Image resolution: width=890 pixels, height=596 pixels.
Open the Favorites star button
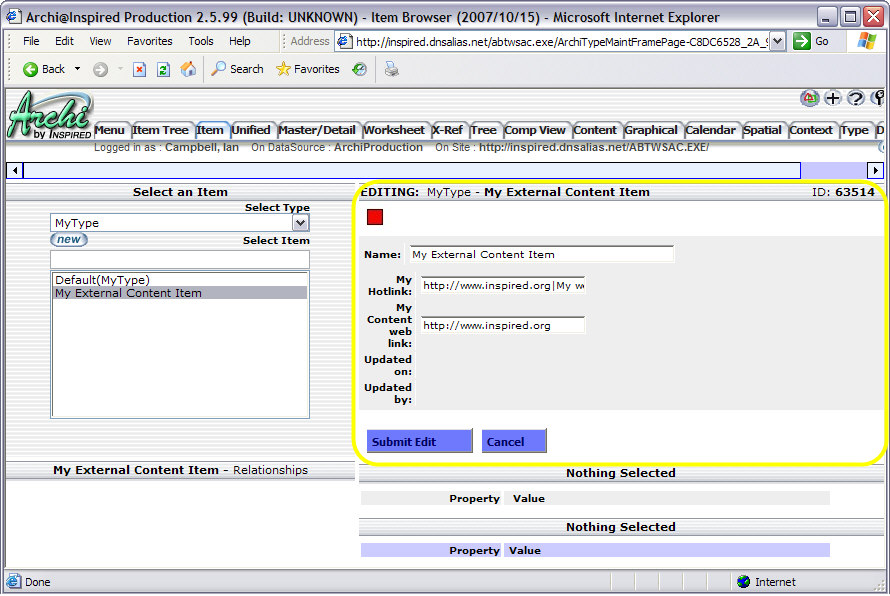tap(308, 69)
